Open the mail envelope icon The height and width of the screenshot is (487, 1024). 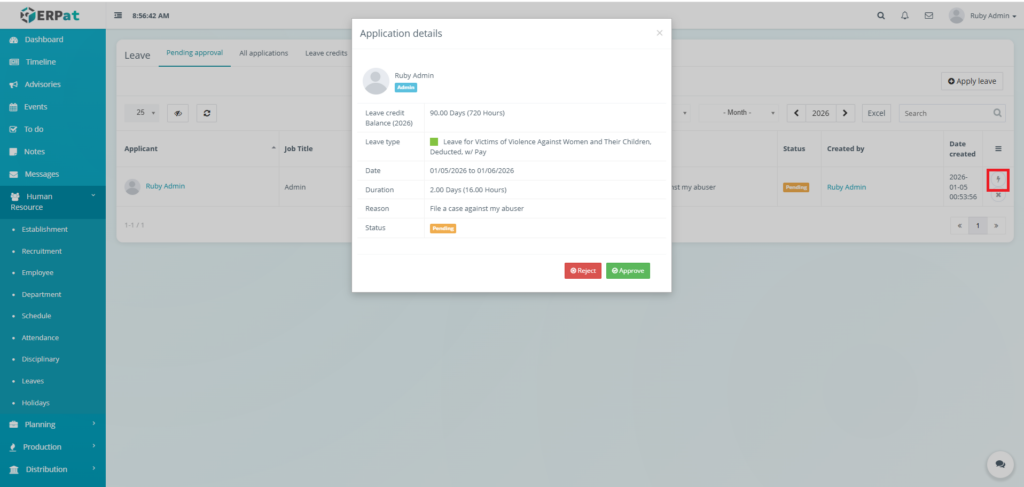[x=929, y=16]
